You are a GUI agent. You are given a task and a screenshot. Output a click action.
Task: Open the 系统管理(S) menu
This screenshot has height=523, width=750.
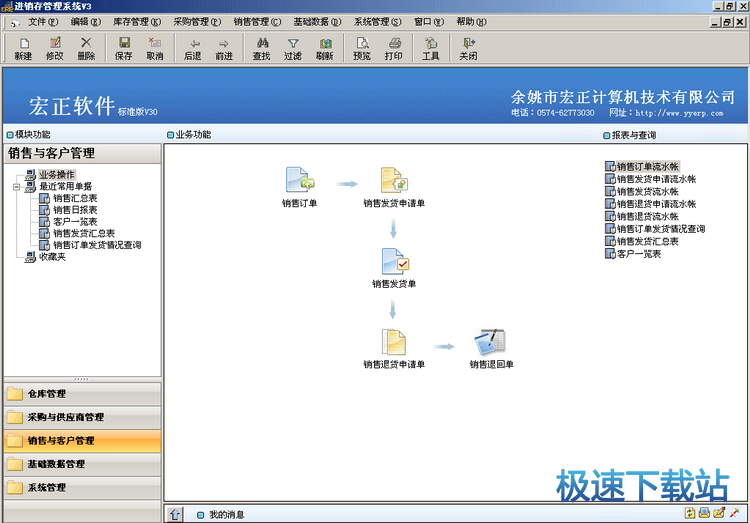point(378,22)
